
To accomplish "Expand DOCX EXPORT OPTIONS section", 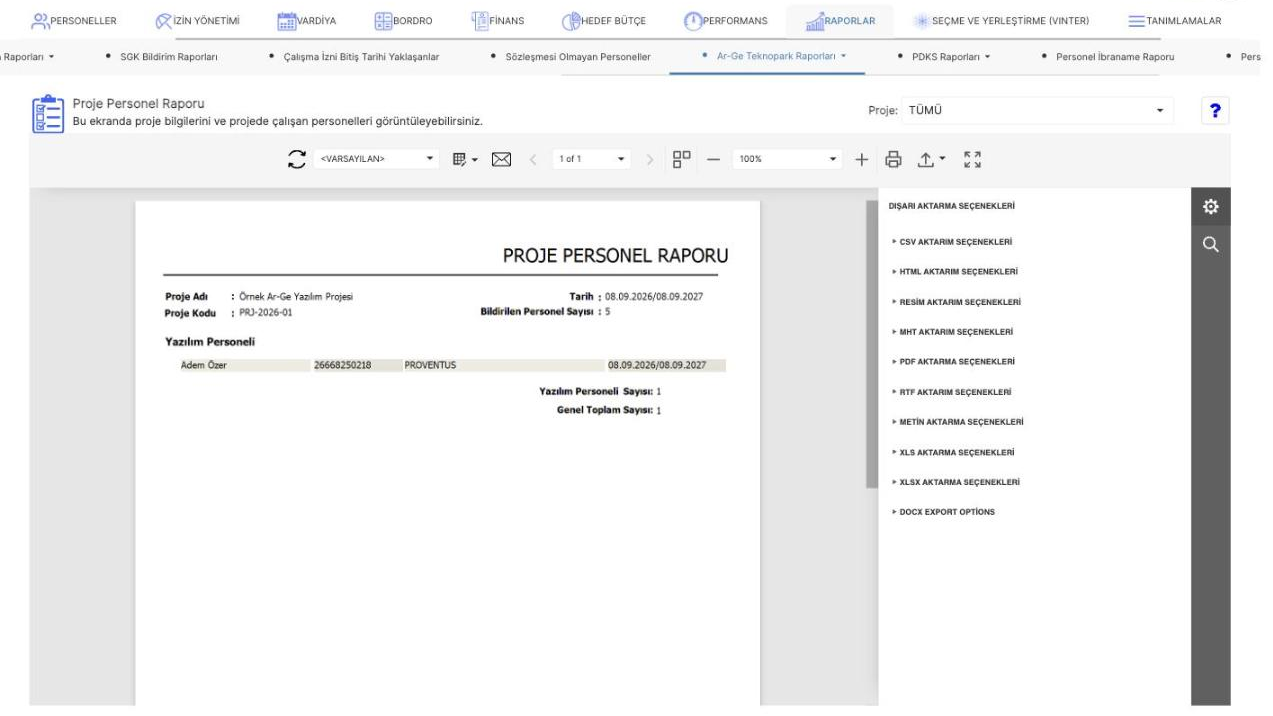I will pyautogui.click(x=942, y=512).
